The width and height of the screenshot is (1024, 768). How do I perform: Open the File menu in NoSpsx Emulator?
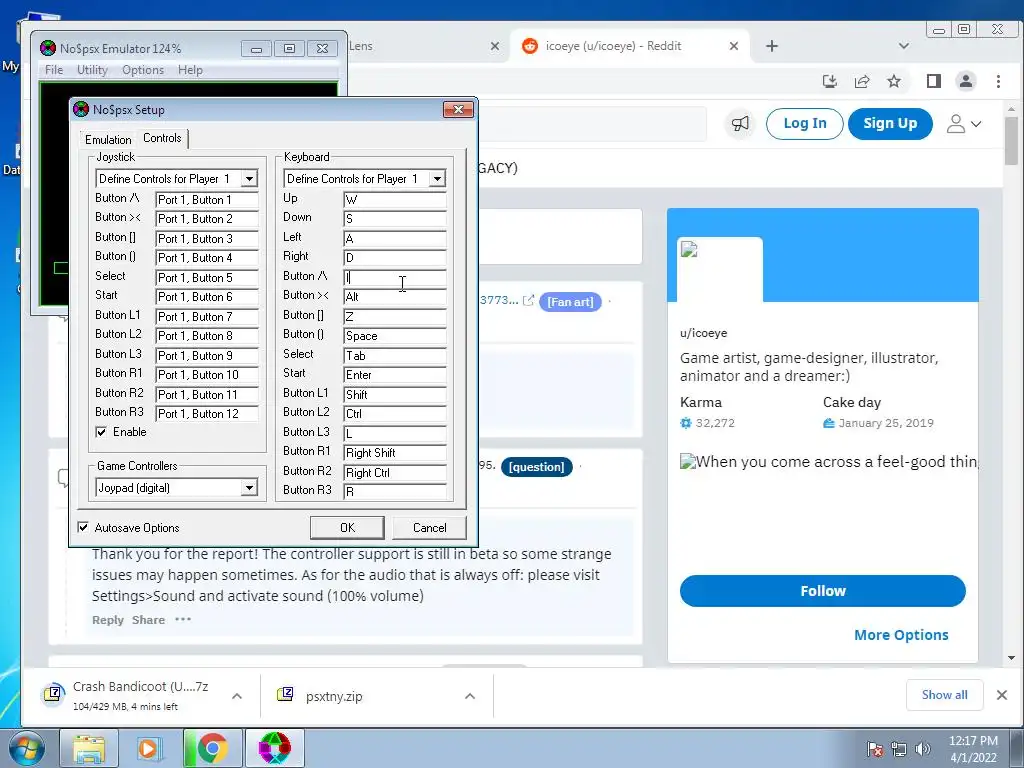(x=54, y=70)
